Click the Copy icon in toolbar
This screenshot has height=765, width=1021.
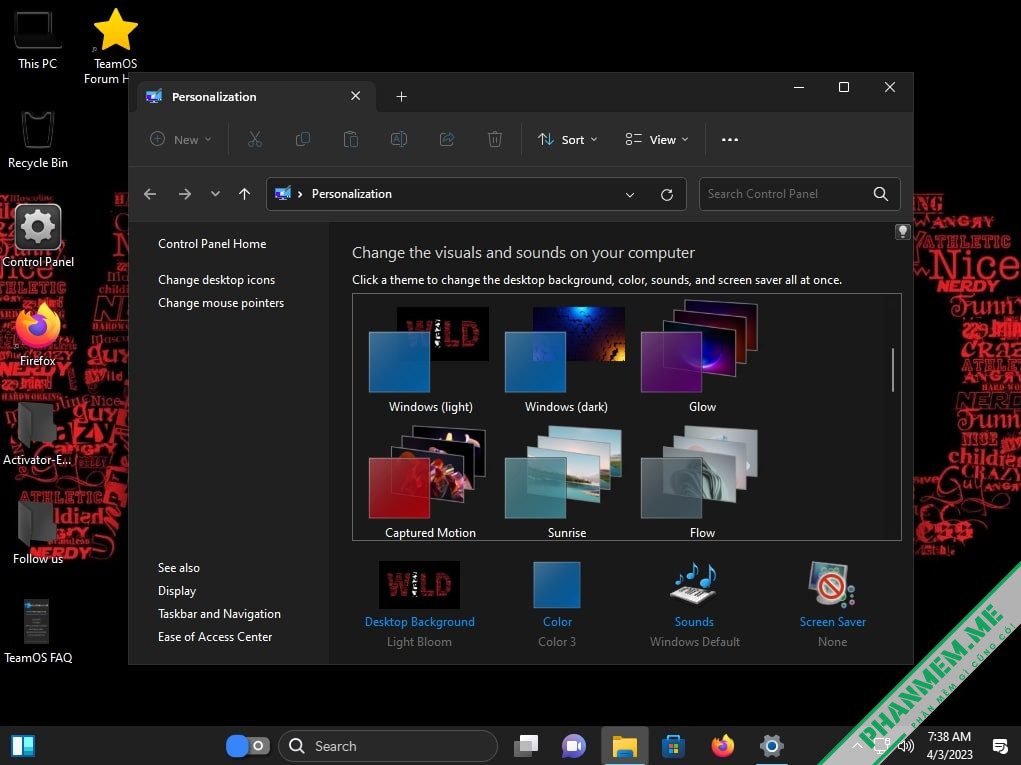point(303,139)
